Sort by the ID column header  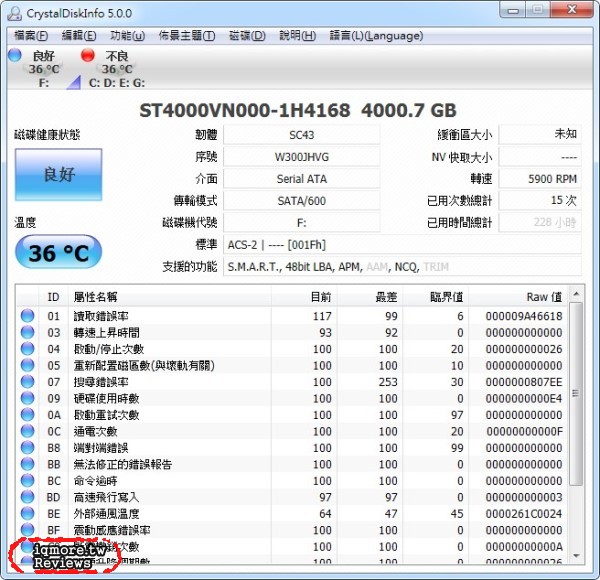coord(54,297)
